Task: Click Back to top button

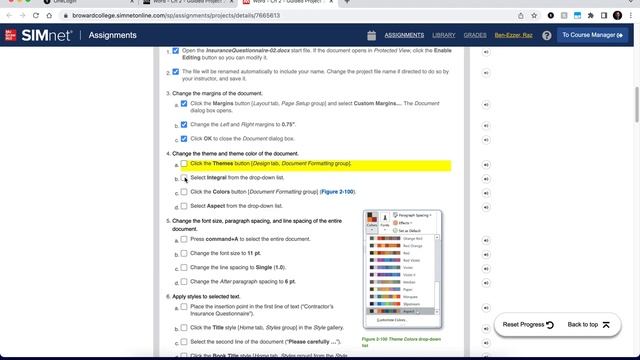Action: (x=588, y=325)
